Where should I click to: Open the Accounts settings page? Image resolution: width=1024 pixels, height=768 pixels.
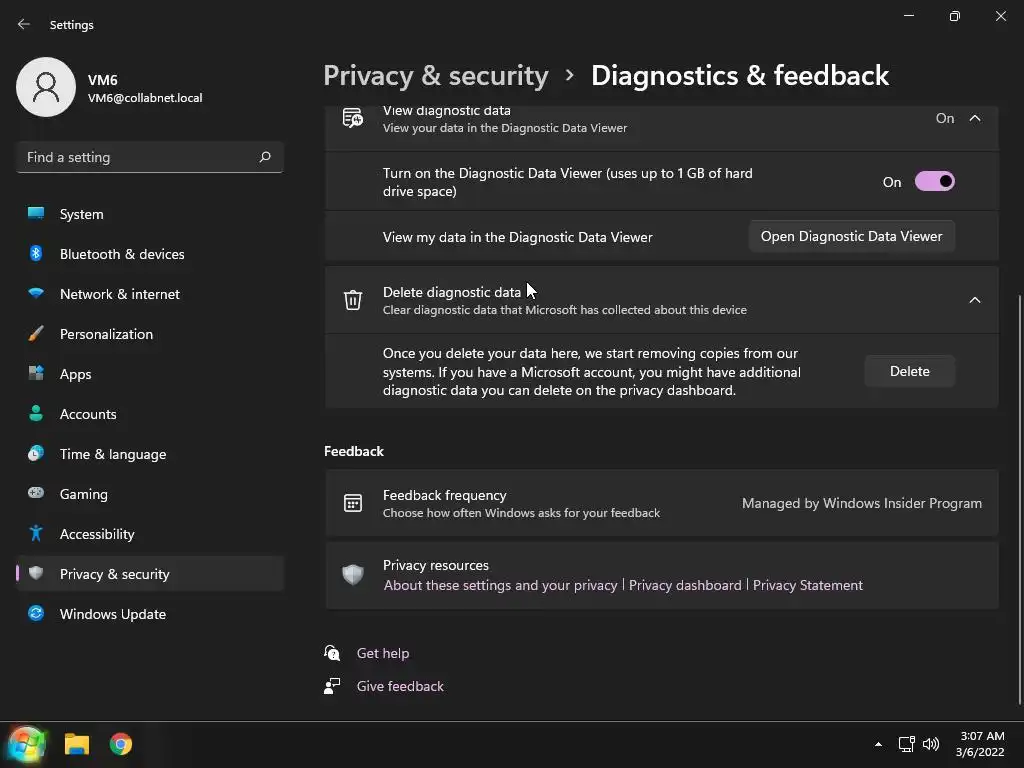[x=88, y=414]
